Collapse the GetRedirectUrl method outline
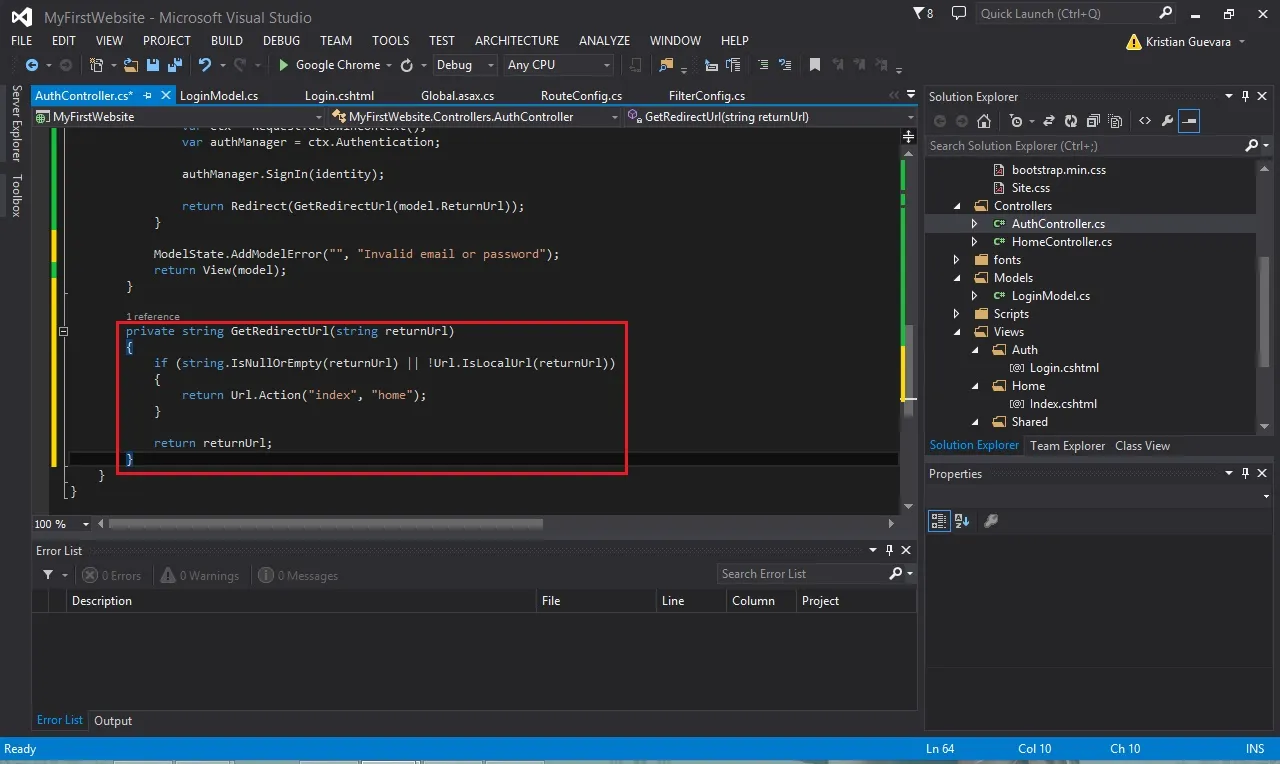 click(62, 331)
